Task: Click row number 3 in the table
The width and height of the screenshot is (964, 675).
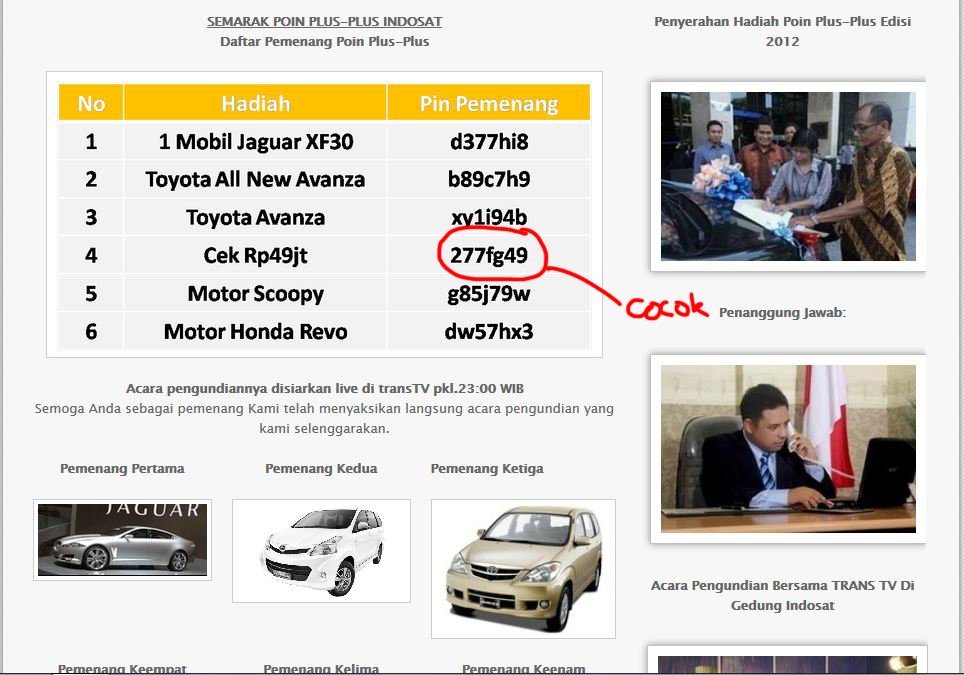Action: point(91,217)
